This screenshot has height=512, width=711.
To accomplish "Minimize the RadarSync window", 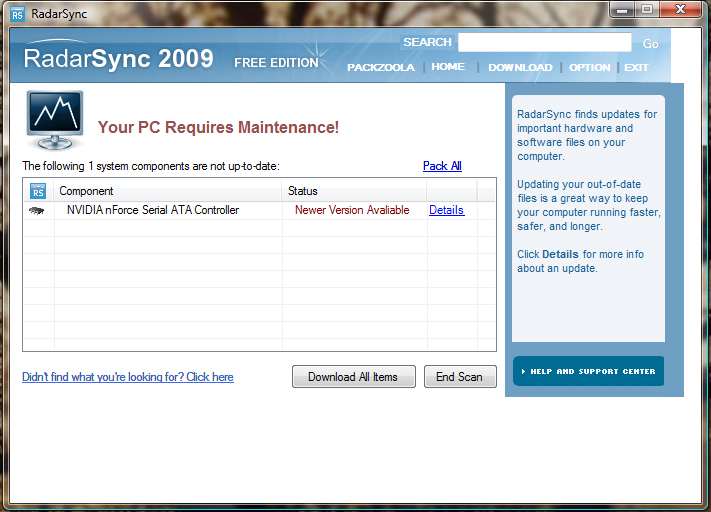I will point(622,10).
